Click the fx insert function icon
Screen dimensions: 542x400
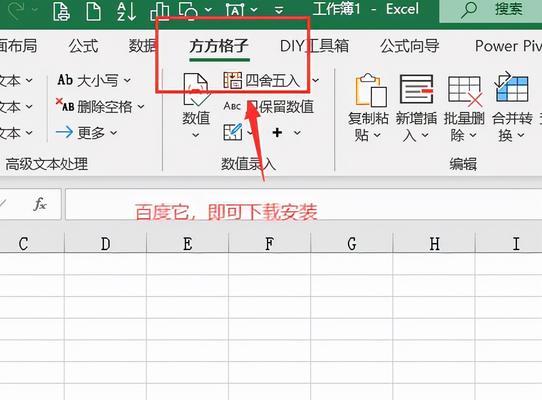point(40,204)
